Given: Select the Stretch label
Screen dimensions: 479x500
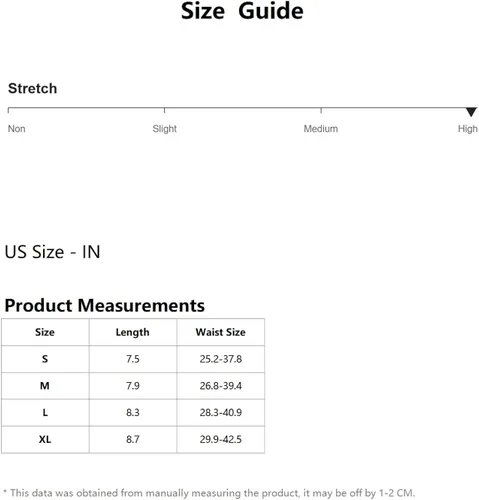Looking at the screenshot, I should tap(32, 88).
